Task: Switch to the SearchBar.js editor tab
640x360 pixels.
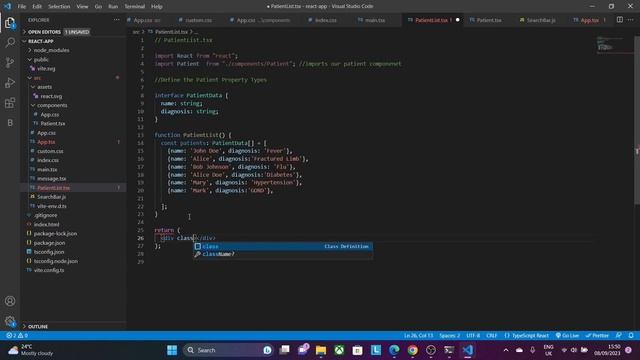Action: pos(540,20)
